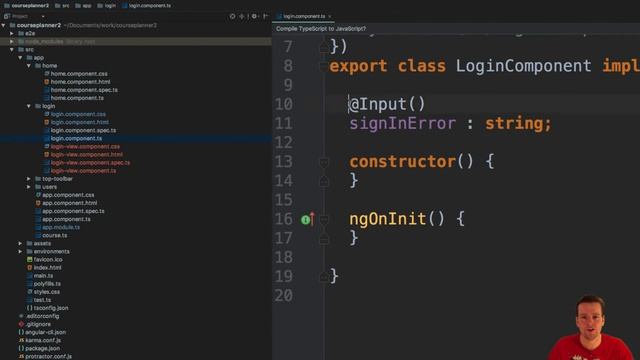Click the scroll-from-source target icon in Project panel
Viewport: 640px width, 360px height.
pyautogui.click(x=232, y=16)
